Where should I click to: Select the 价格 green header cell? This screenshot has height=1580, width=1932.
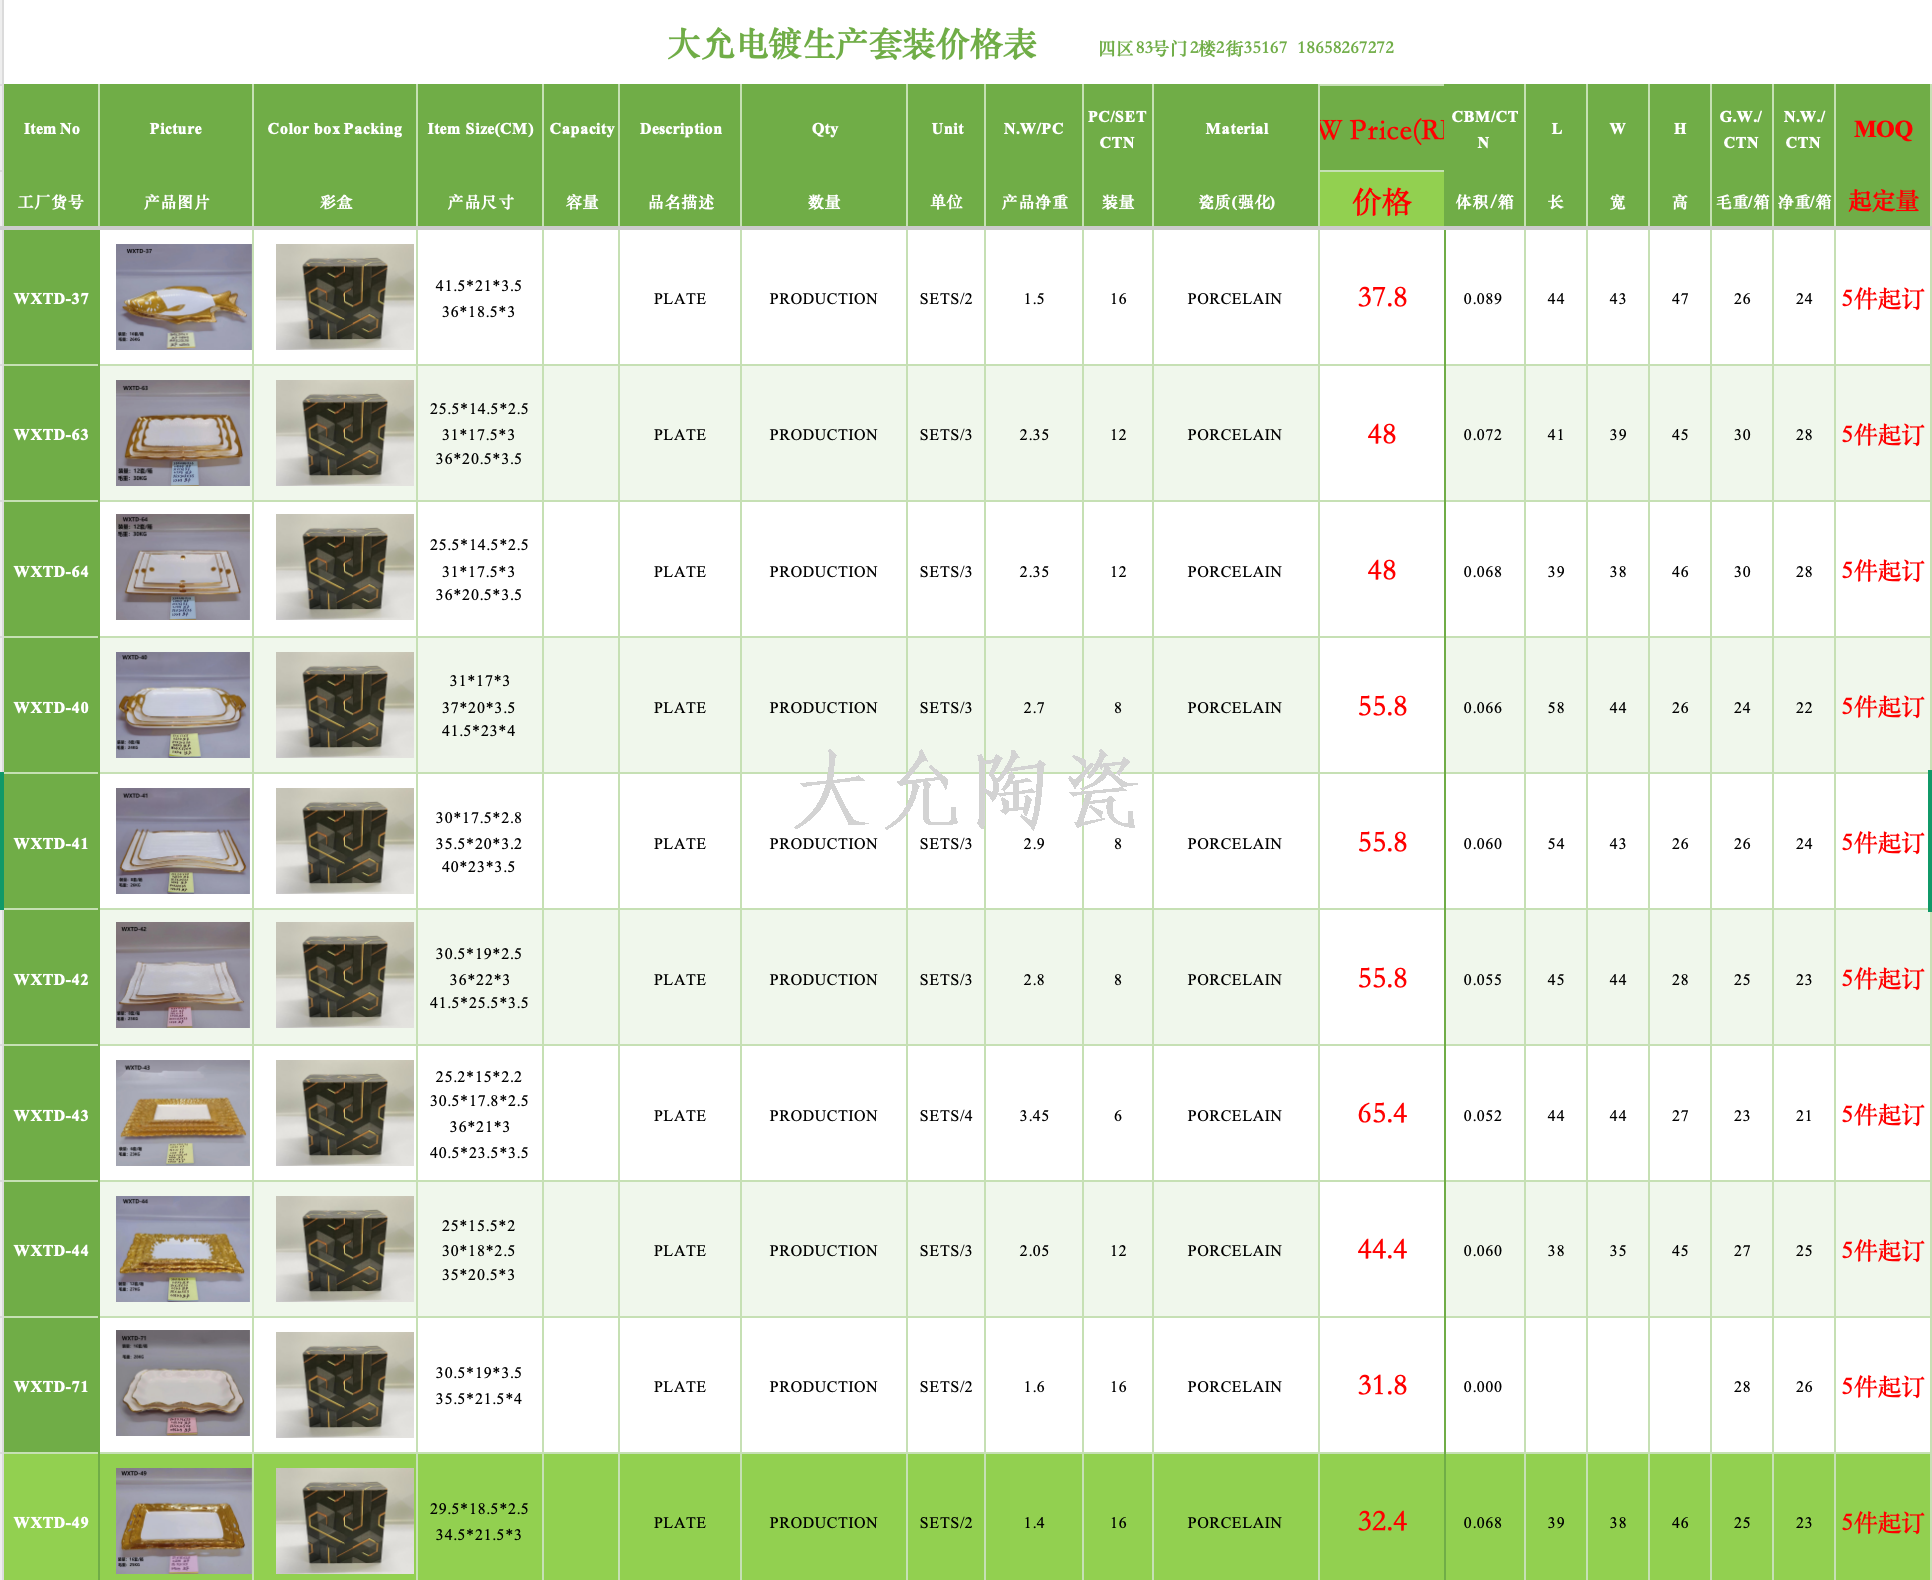point(1381,201)
